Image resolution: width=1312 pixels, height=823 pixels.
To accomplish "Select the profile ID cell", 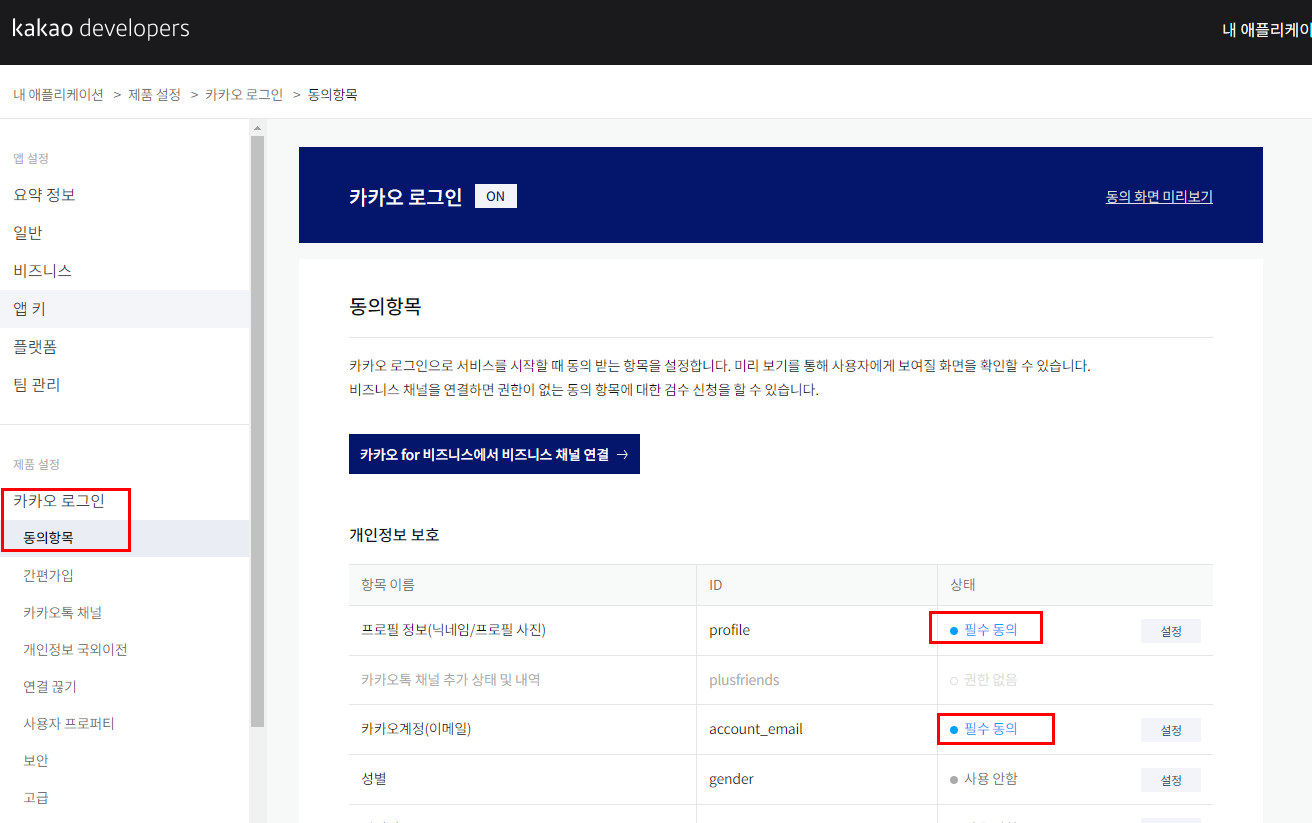I will 817,630.
